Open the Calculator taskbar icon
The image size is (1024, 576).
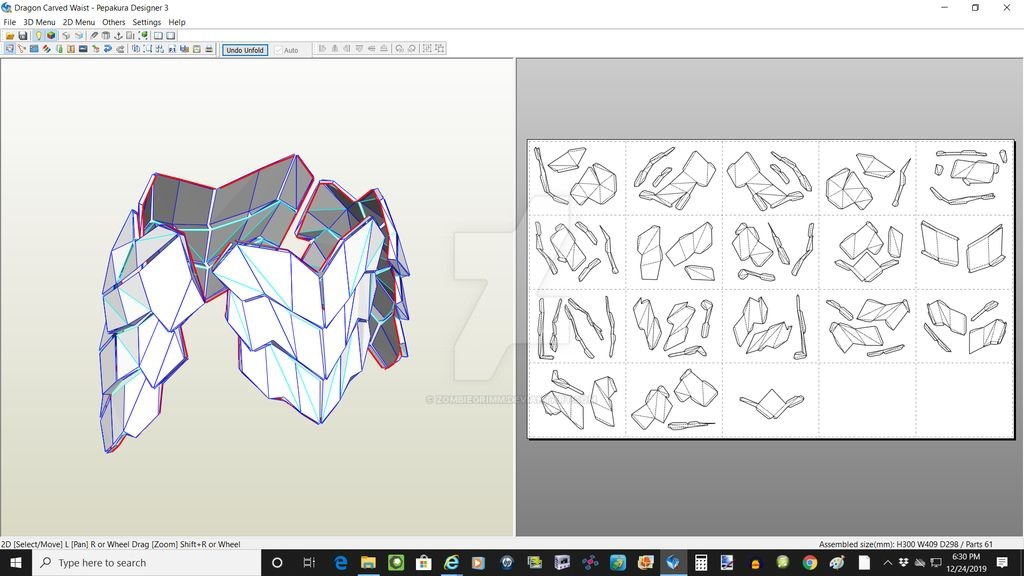701,562
